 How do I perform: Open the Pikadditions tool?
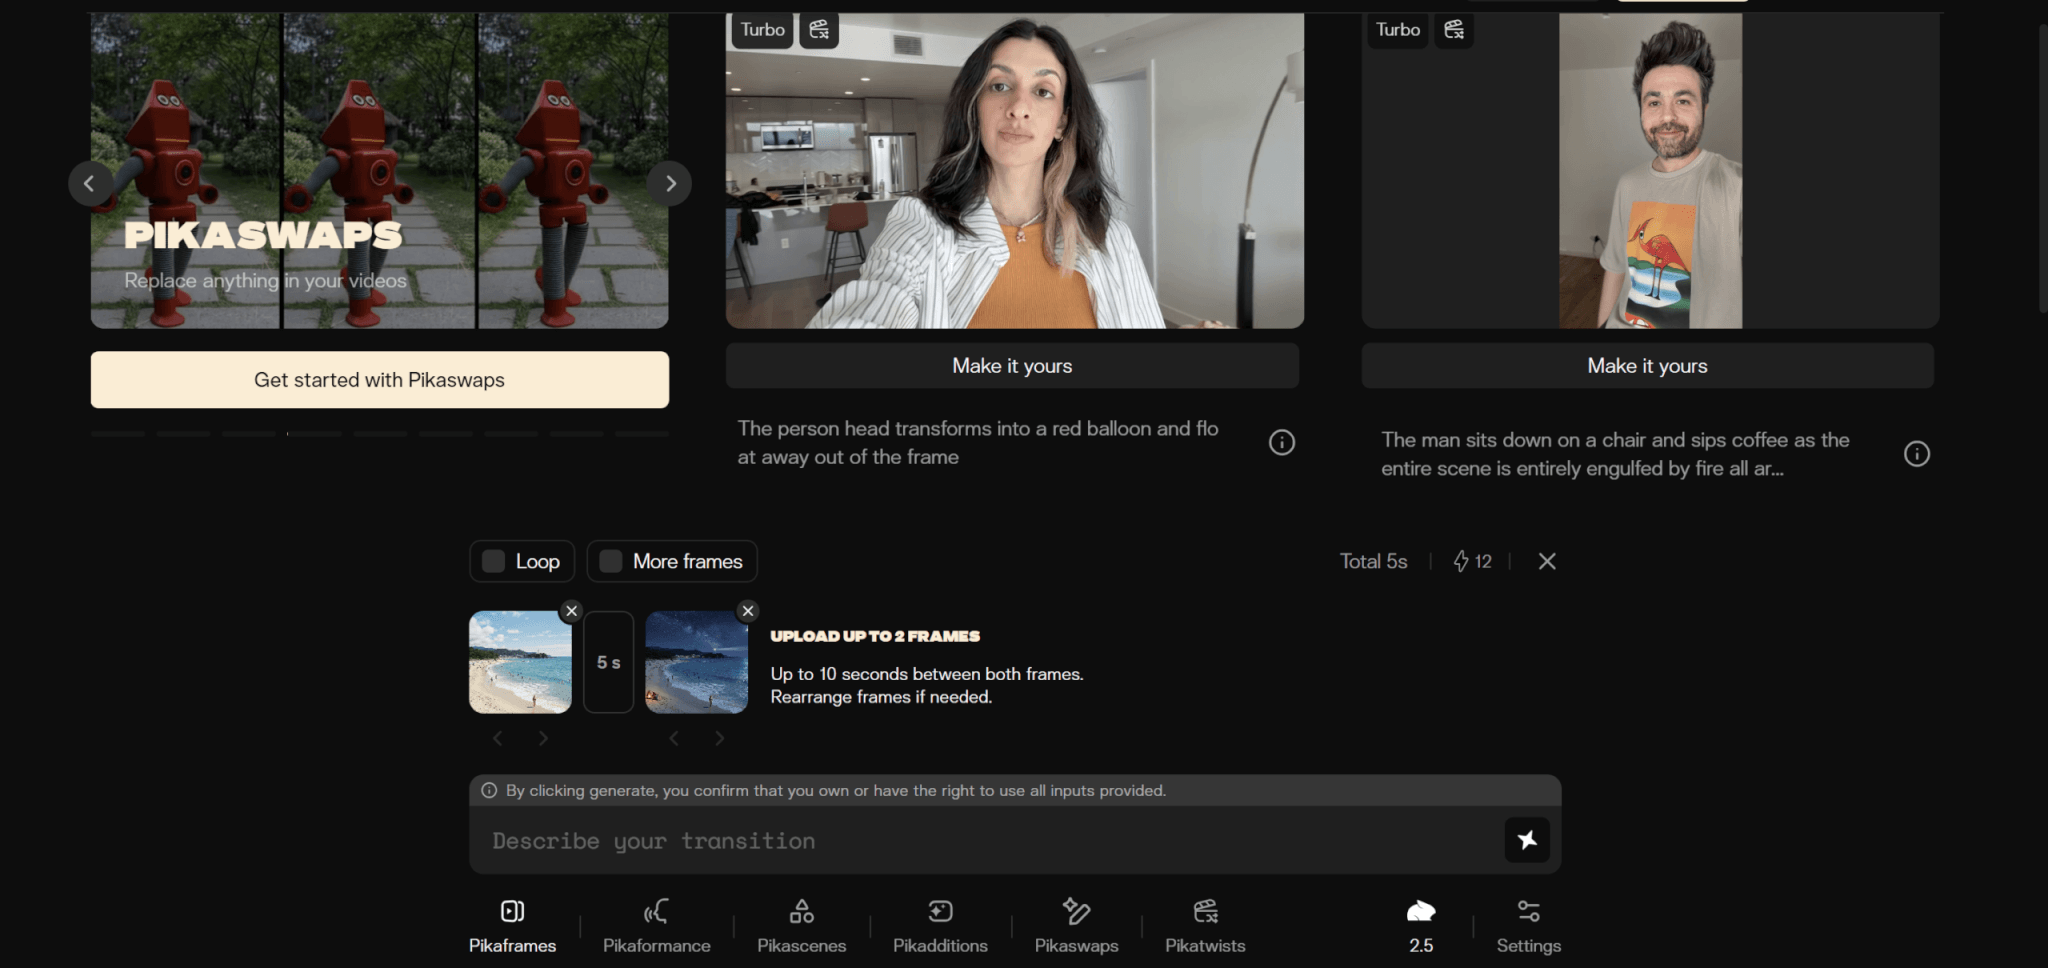940,925
